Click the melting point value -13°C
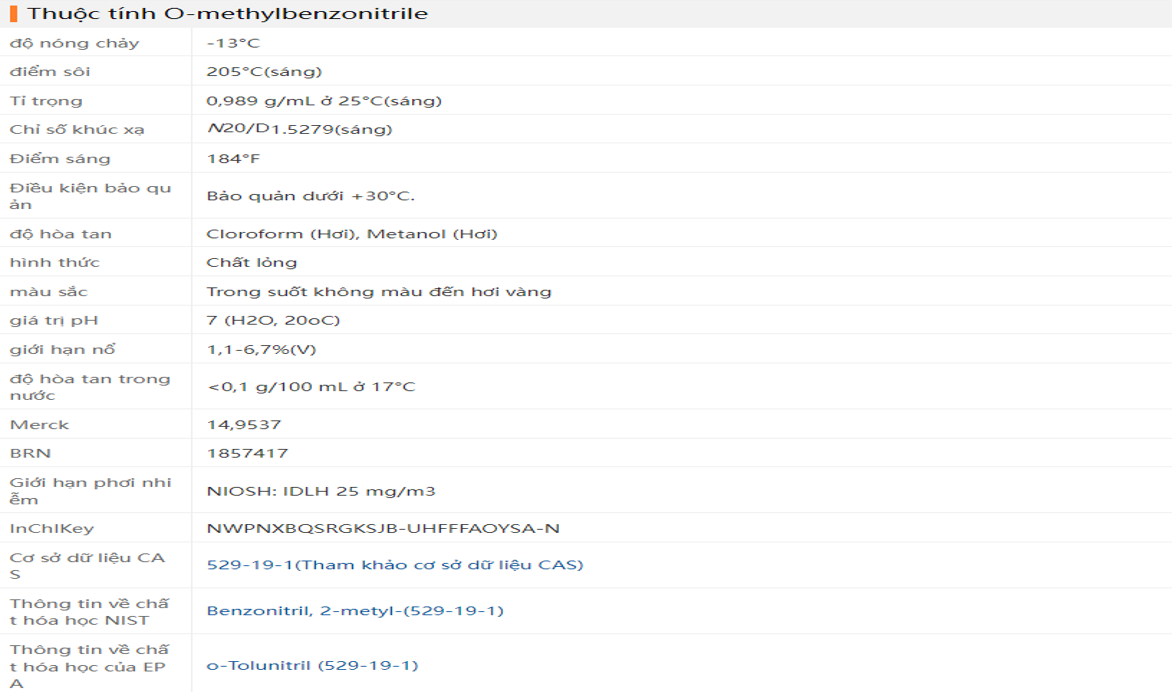 [x=233, y=43]
